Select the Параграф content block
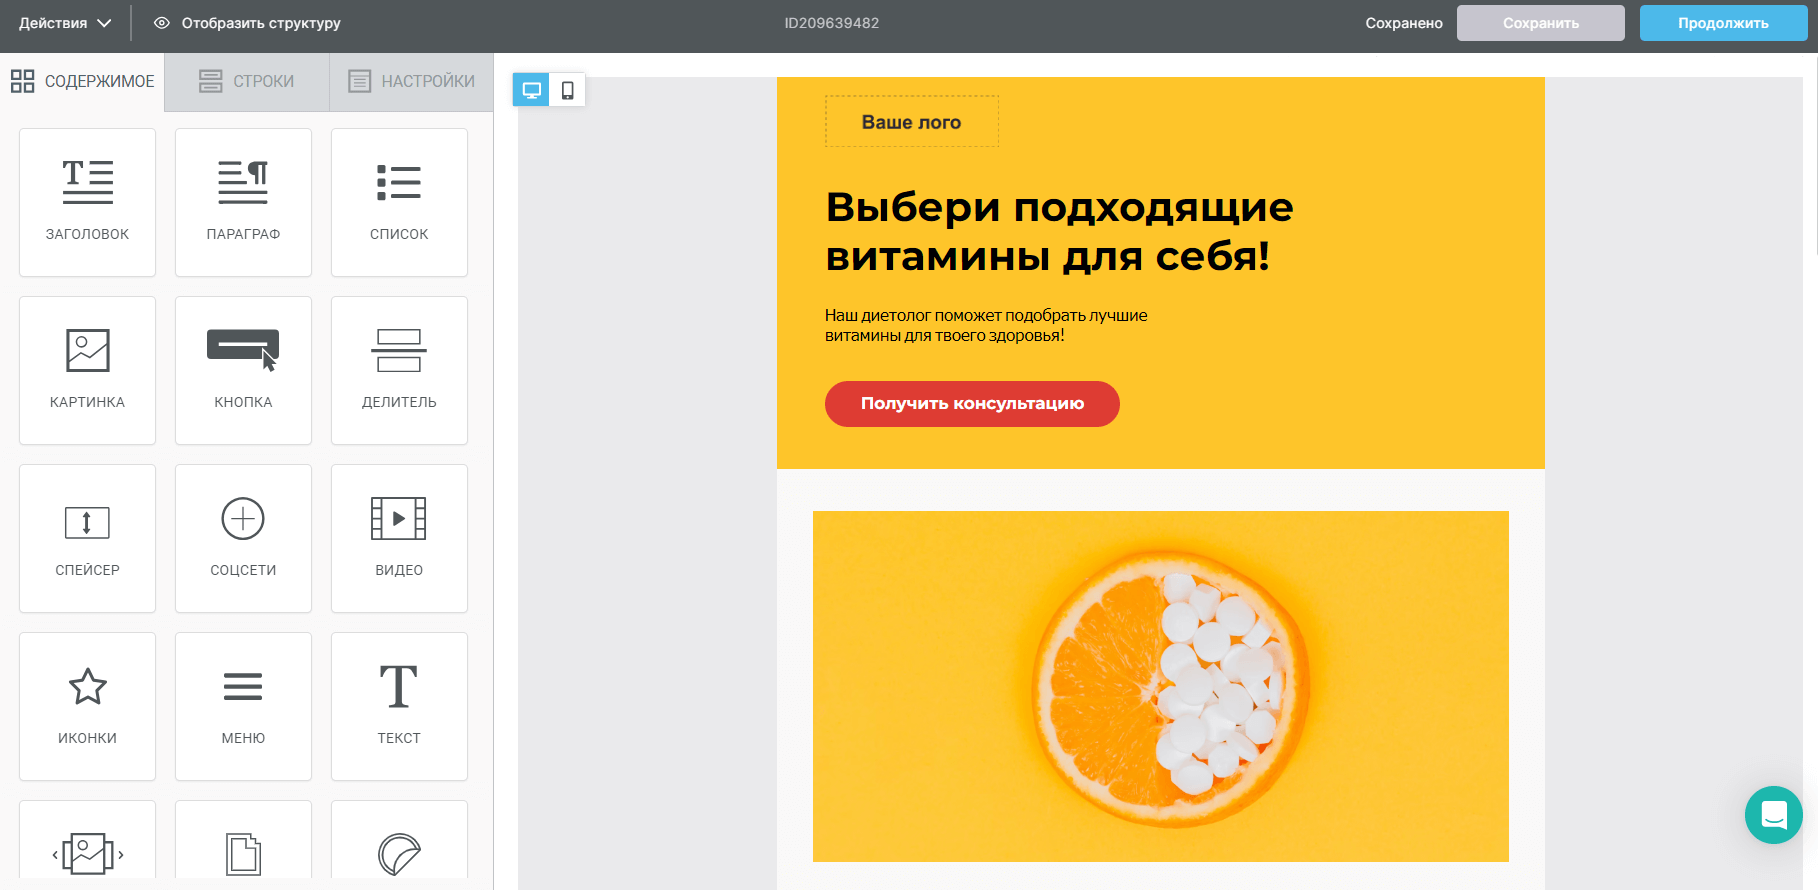1818x890 pixels. pyautogui.click(x=243, y=202)
